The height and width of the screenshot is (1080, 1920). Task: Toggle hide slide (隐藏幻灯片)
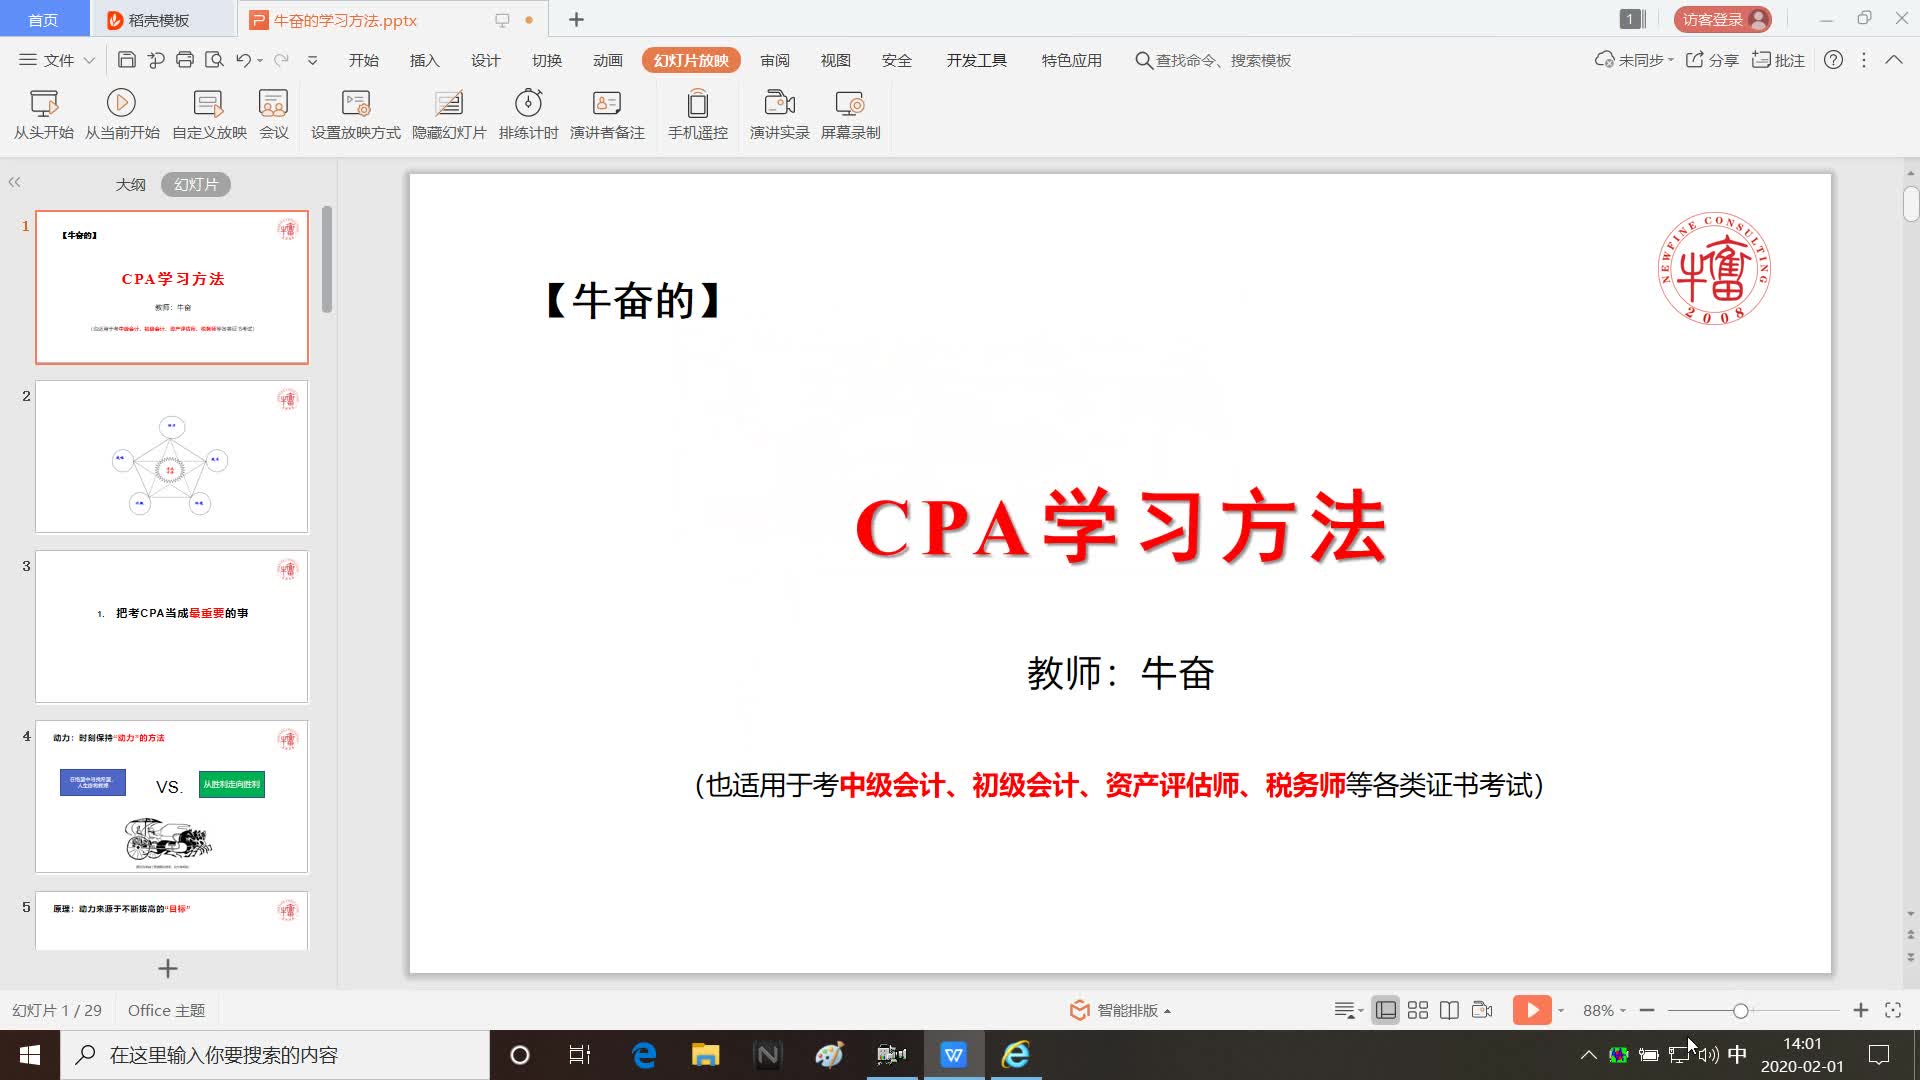(449, 115)
